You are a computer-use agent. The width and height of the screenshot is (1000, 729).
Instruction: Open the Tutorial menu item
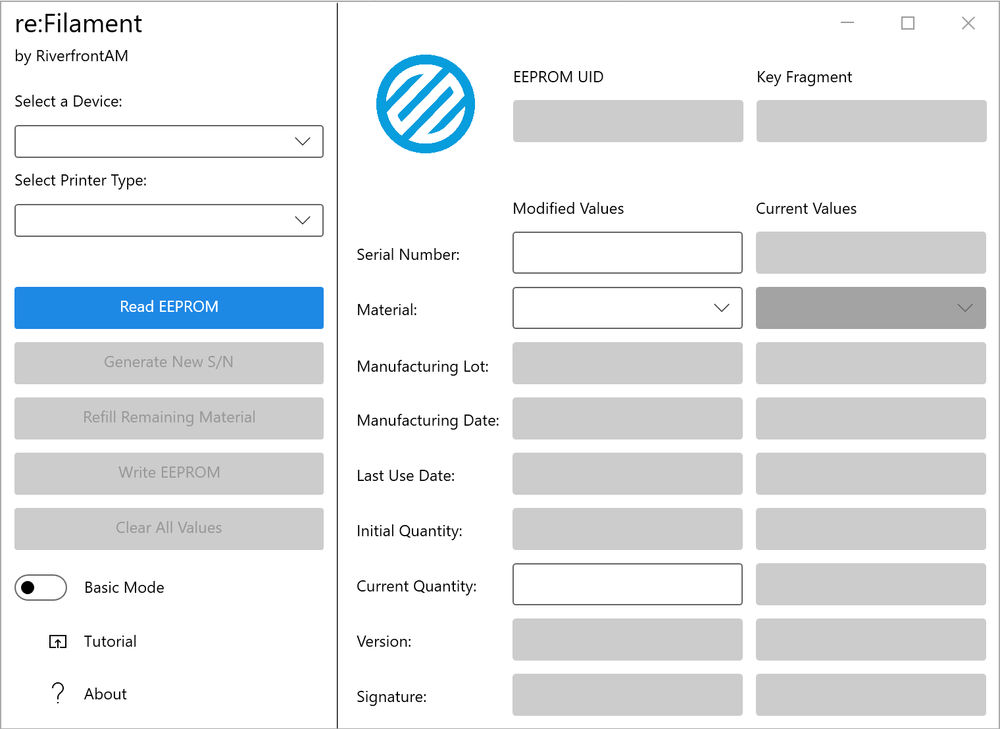coord(110,642)
